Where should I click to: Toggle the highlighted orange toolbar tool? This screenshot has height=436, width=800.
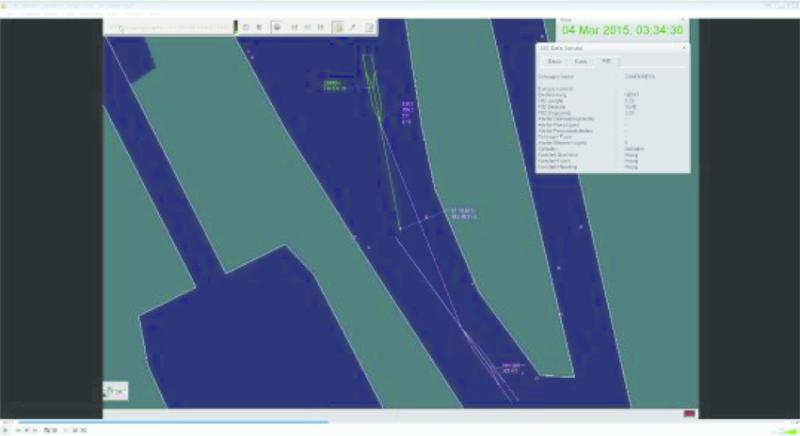[x=338, y=27]
